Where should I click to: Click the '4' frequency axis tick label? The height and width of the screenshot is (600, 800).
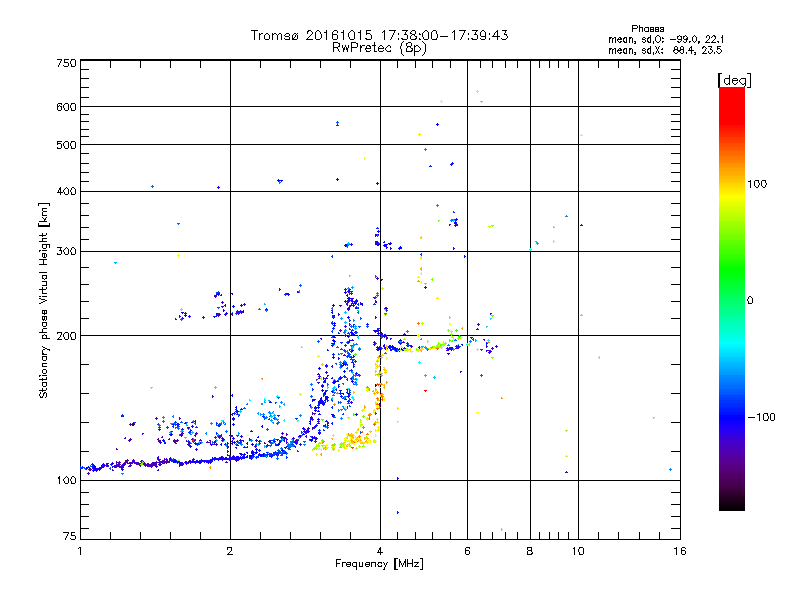coord(380,551)
